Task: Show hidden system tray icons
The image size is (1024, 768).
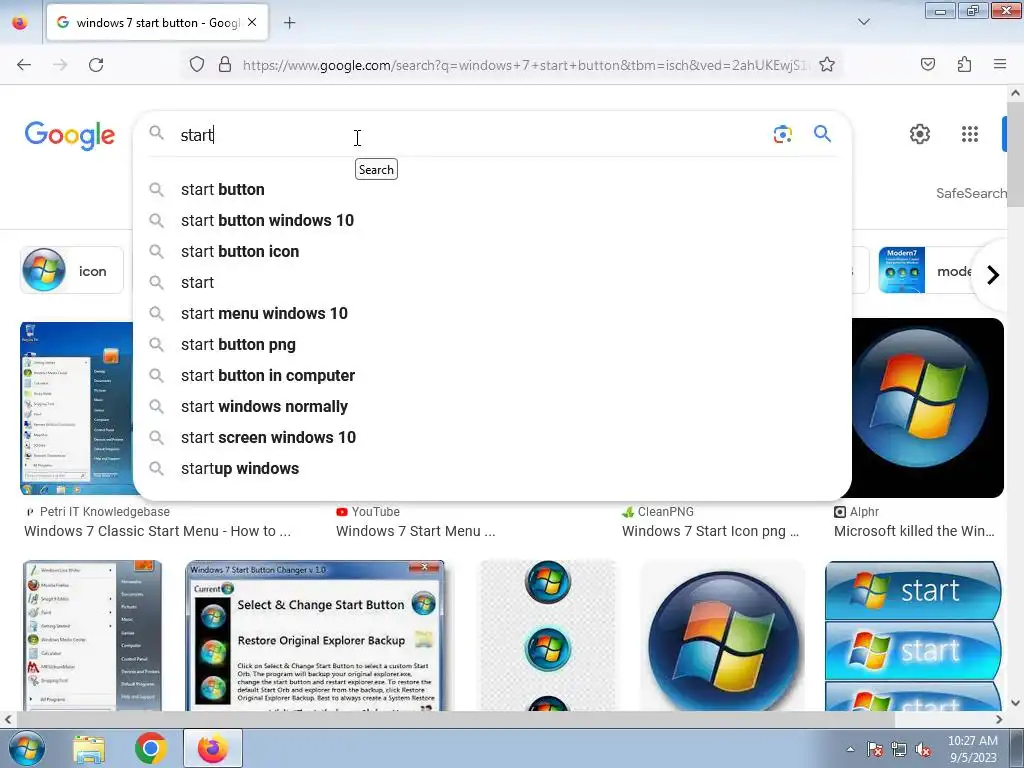Action: click(x=850, y=749)
